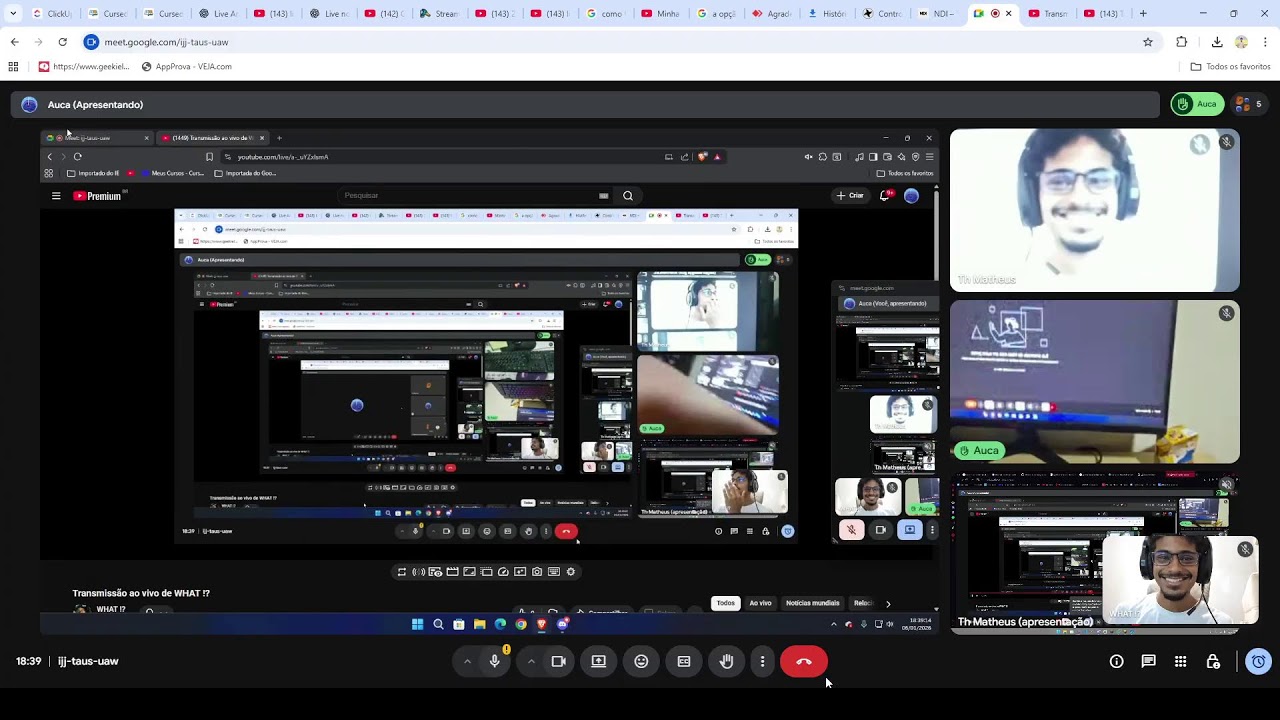
Task: Select the Th Matheus presentation tile
Action: 1095,551
